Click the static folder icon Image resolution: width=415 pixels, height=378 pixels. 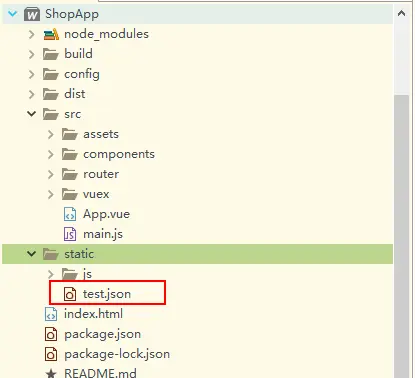pyautogui.click(x=51, y=254)
